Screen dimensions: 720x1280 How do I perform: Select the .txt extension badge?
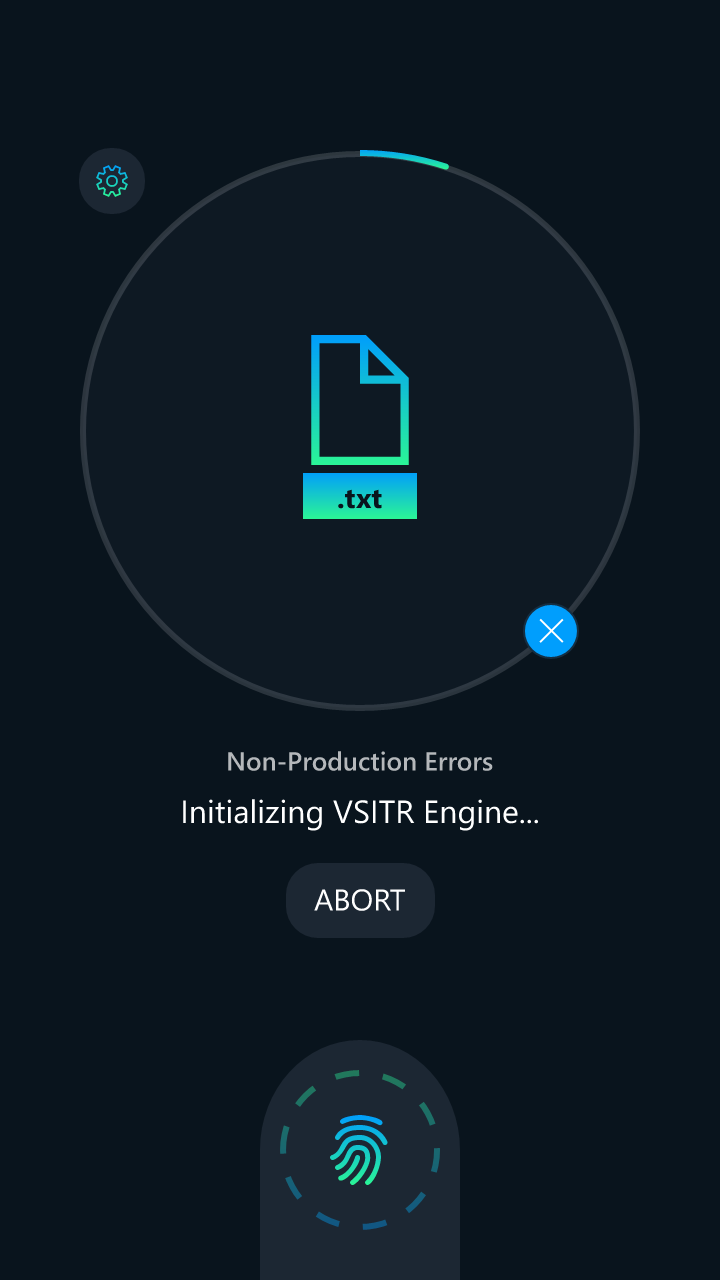359,497
